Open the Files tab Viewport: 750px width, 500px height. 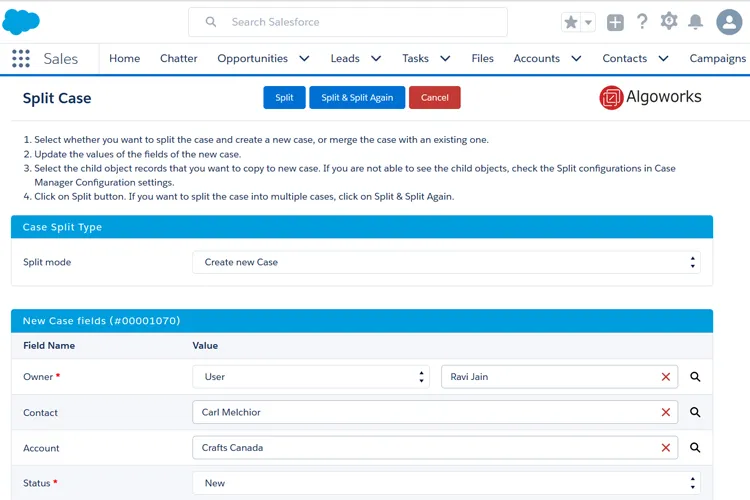tap(482, 58)
